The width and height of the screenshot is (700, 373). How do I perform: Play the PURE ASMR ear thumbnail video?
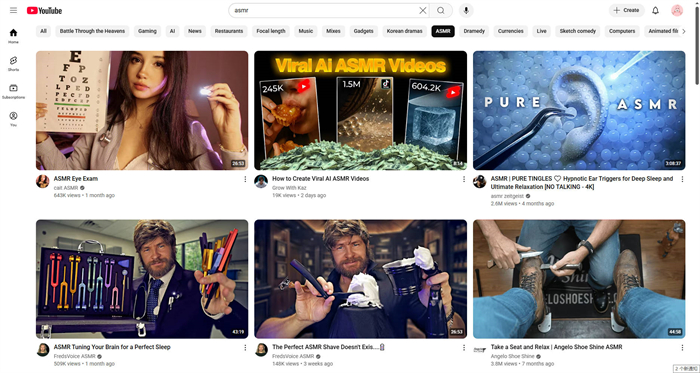coord(579,110)
